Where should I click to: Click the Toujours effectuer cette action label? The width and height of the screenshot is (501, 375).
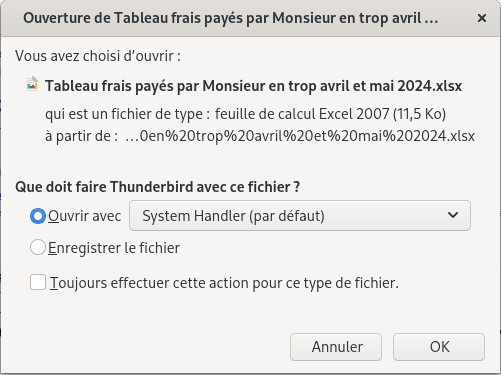(x=224, y=283)
